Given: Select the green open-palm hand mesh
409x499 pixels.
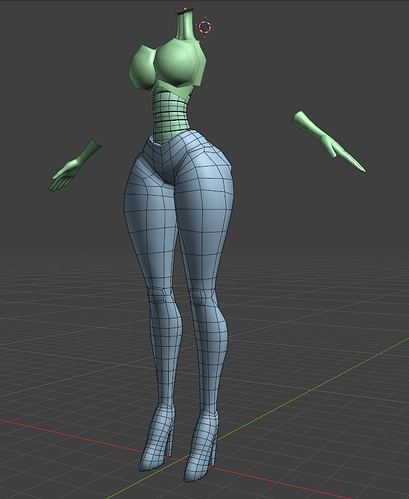Looking at the screenshot, I should (75, 165).
